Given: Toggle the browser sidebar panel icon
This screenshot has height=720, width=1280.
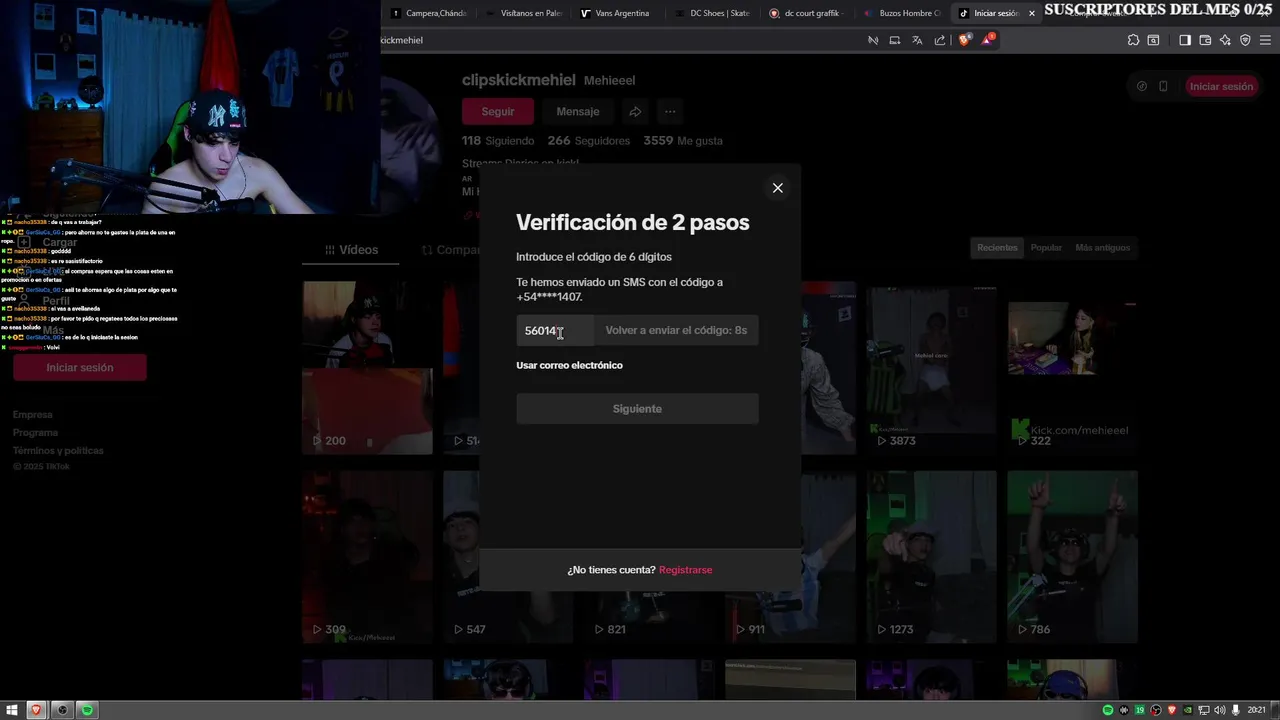Looking at the screenshot, I should click(1184, 40).
